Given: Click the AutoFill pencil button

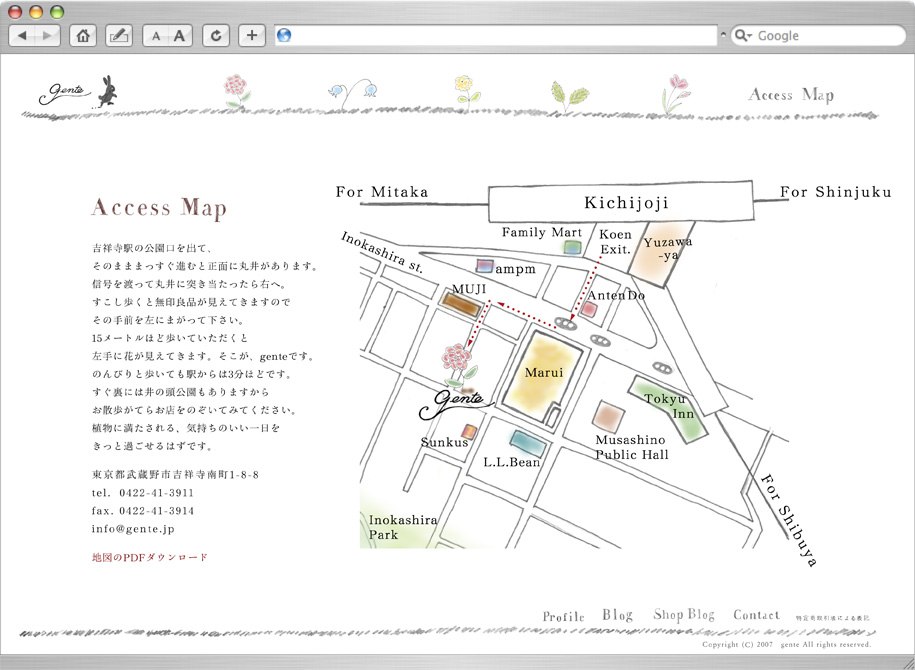Looking at the screenshot, I should pyautogui.click(x=118, y=36).
